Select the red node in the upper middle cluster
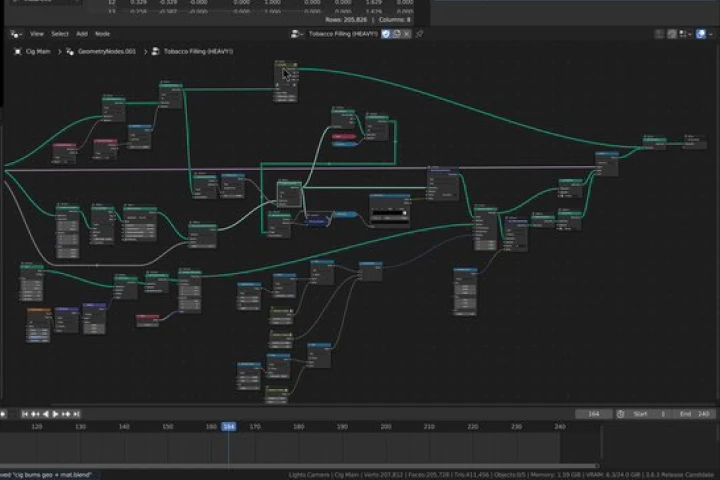Screen dimensions: 720x480 click(343, 136)
